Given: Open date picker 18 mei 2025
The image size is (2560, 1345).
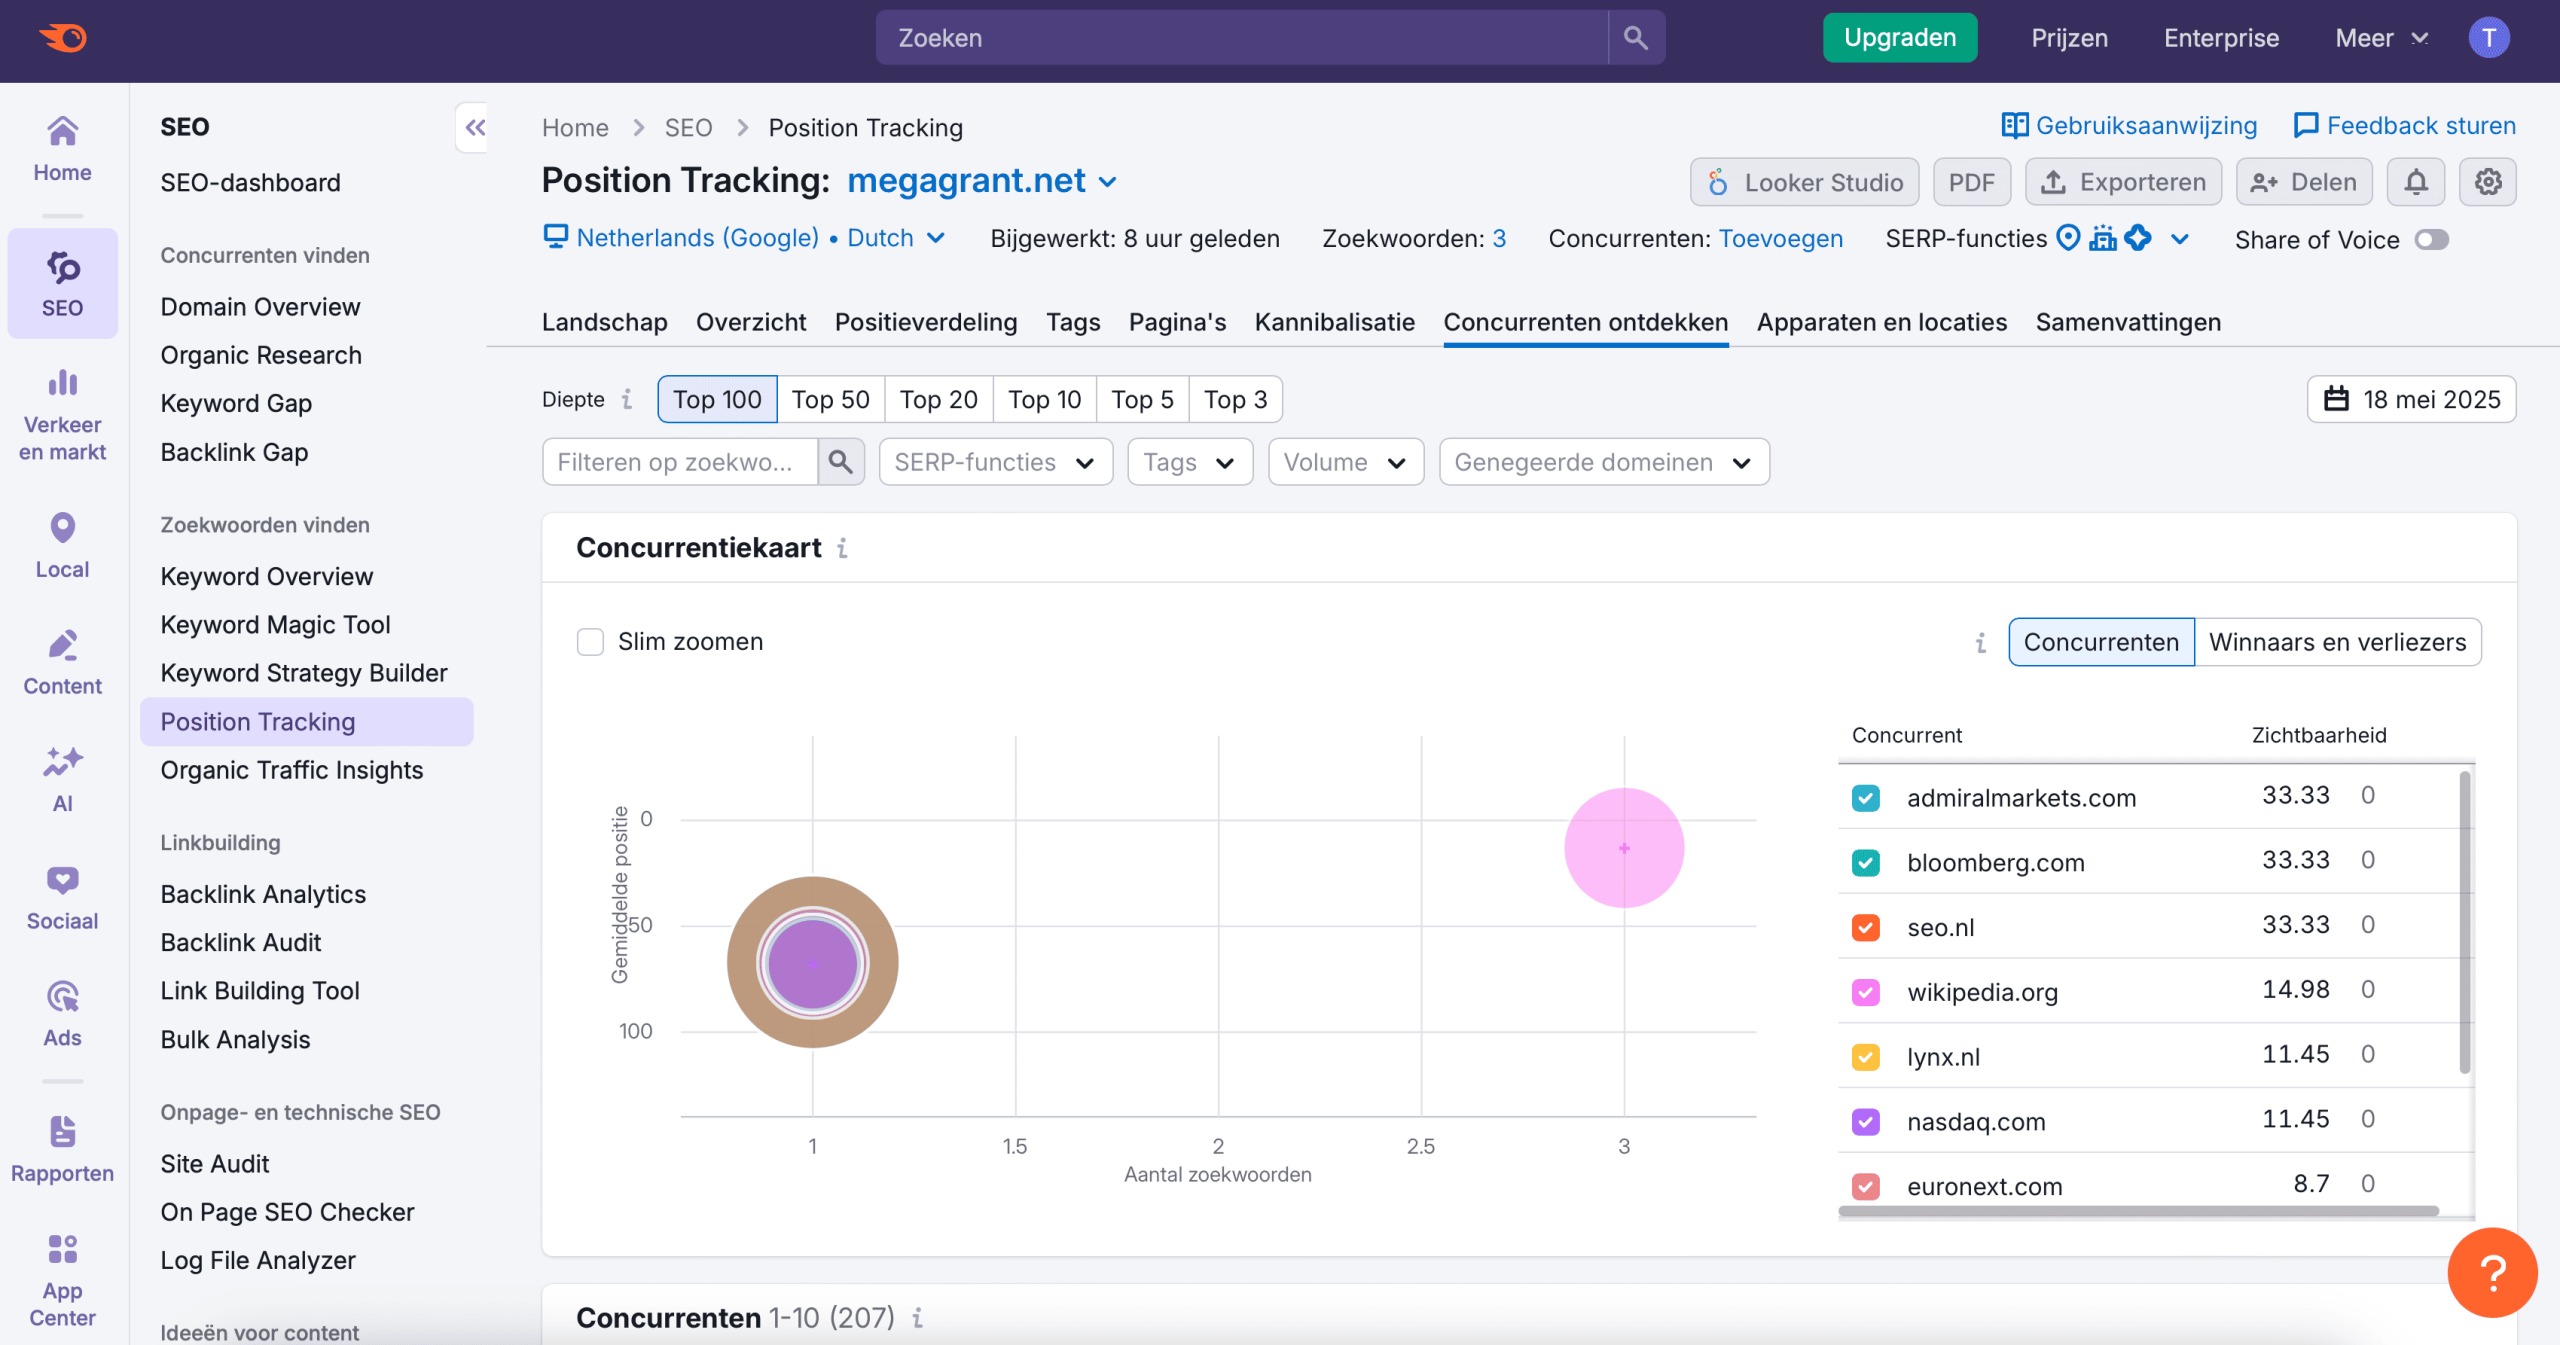Looking at the screenshot, I should 2412,399.
